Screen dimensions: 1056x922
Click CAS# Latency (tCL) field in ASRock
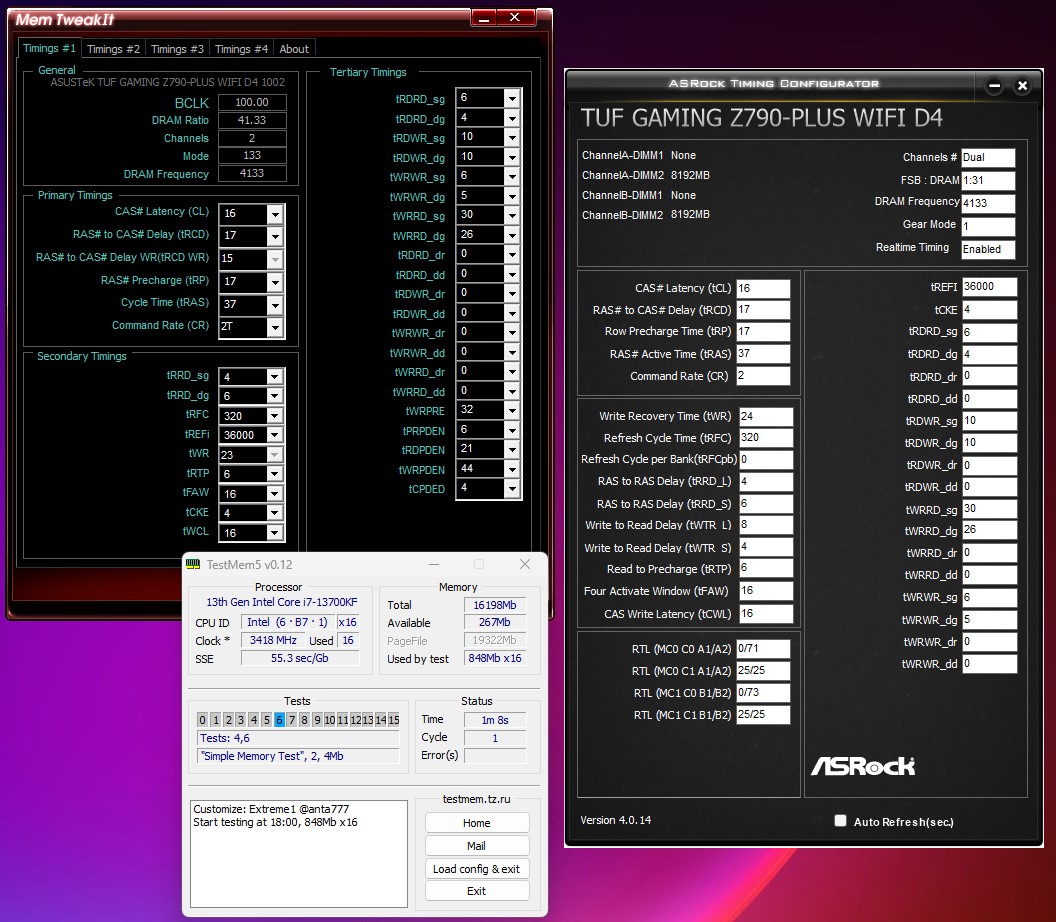[x=763, y=288]
